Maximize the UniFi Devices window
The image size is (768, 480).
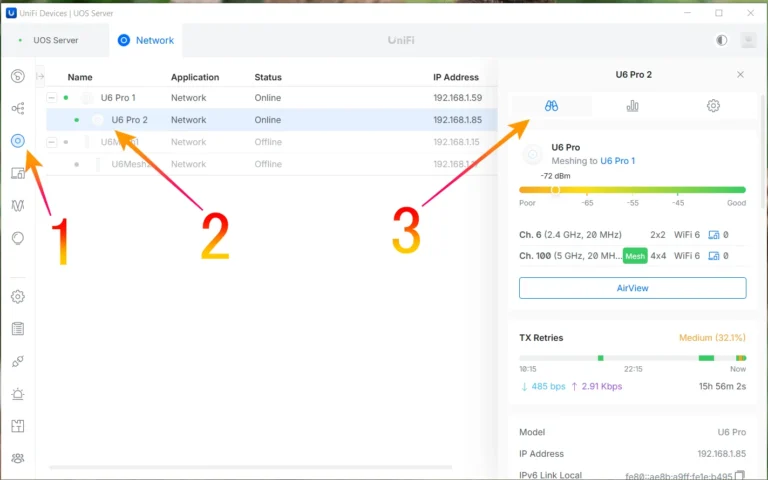pyautogui.click(x=719, y=13)
